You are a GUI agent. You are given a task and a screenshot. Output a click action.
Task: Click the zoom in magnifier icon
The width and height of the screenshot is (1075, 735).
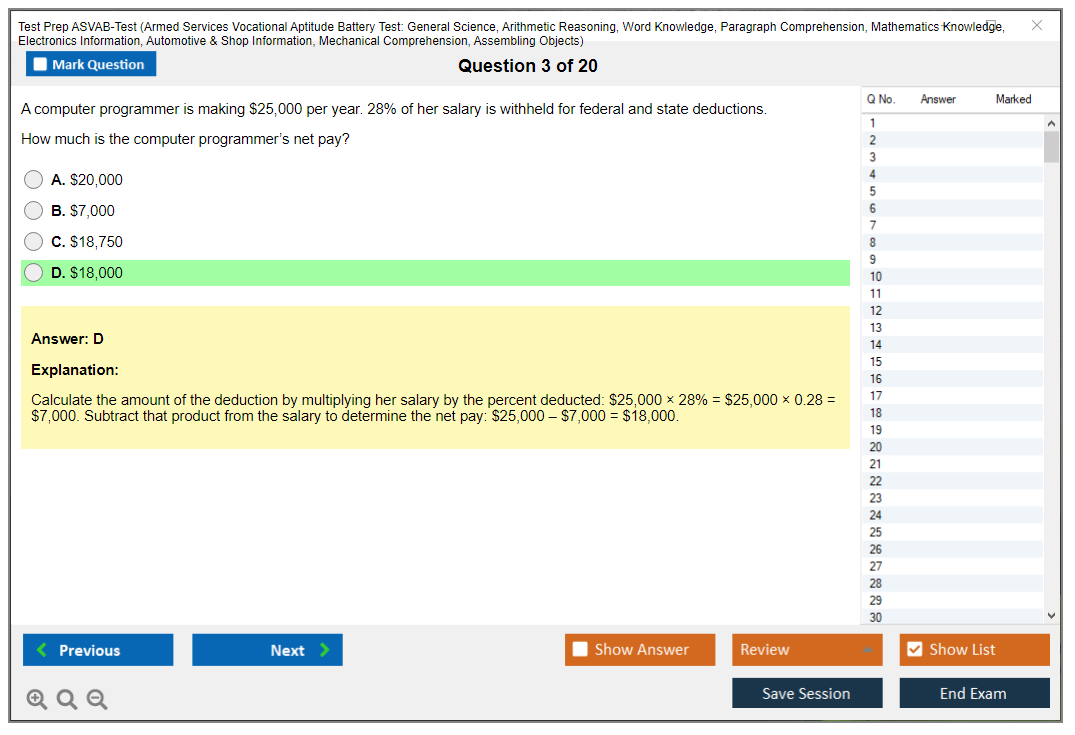[37, 700]
